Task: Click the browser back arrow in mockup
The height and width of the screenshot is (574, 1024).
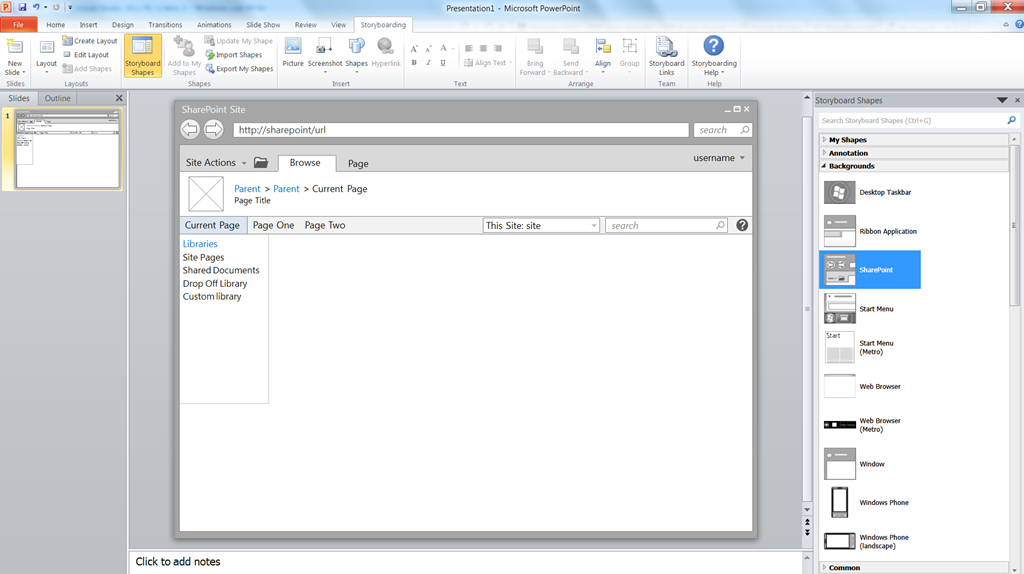Action: pyautogui.click(x=190, y=129)
